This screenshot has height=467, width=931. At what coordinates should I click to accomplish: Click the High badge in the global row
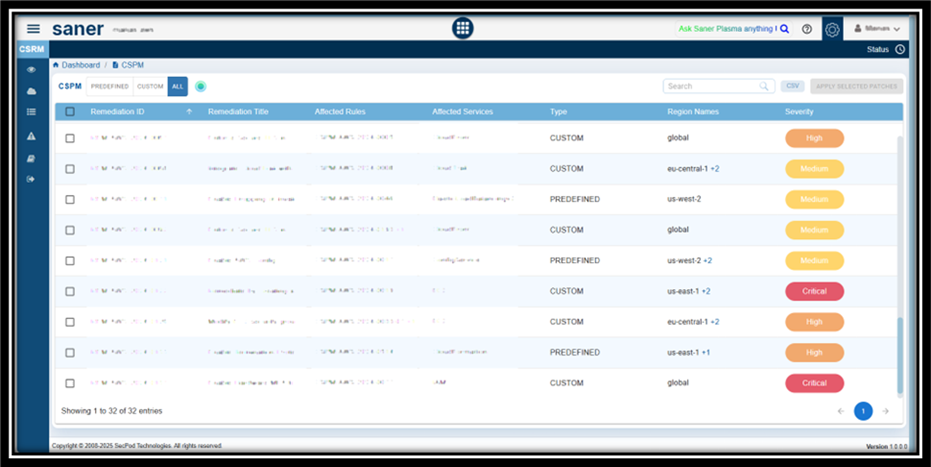pos(815,138)
